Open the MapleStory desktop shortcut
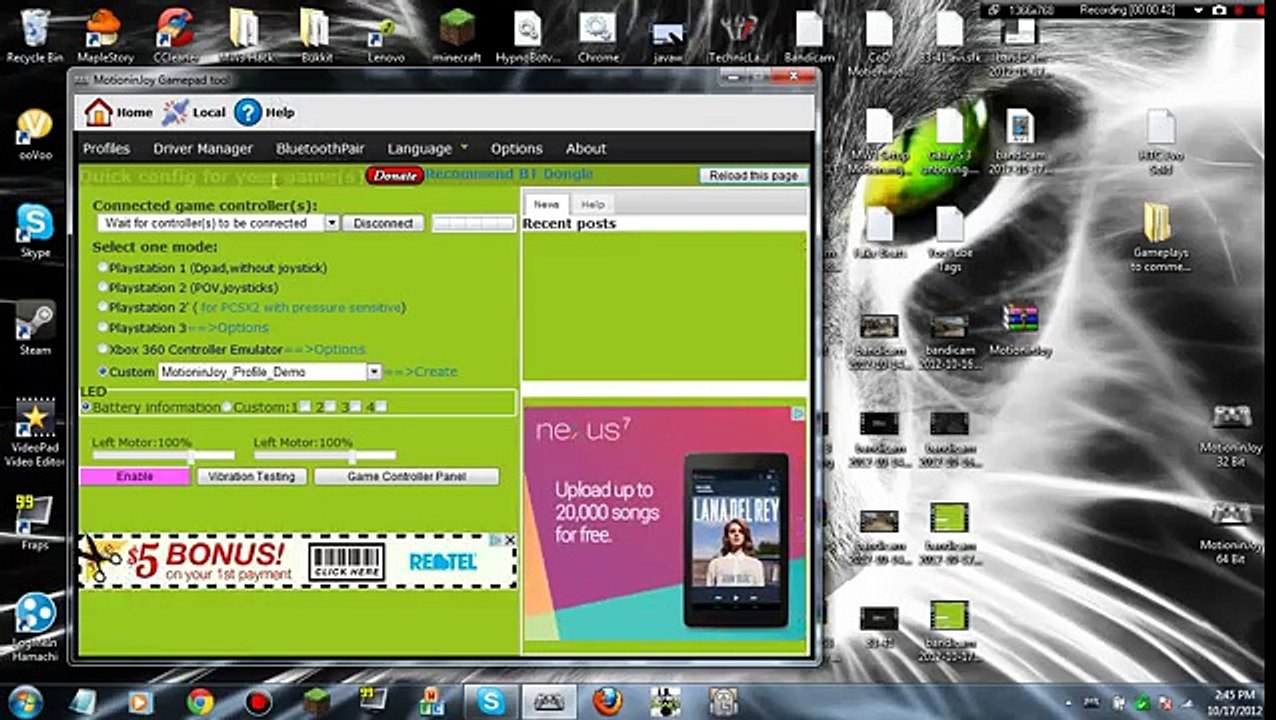1276x720 pixels. coord(105,35)
